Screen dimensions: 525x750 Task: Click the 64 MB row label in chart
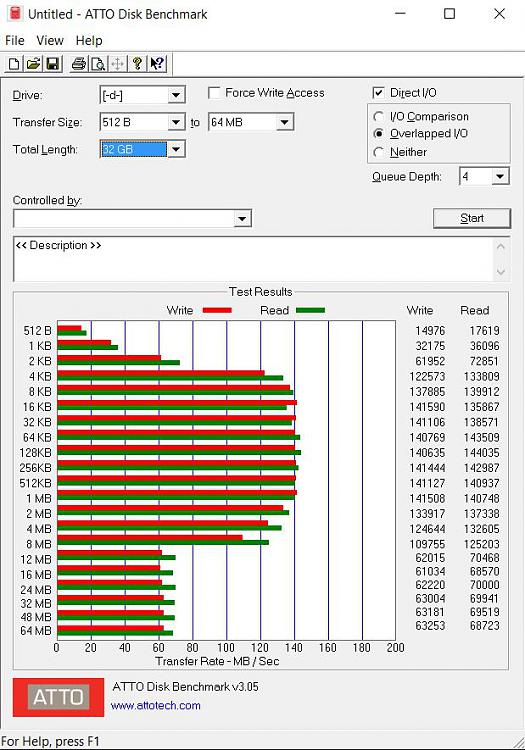[36, 631]
